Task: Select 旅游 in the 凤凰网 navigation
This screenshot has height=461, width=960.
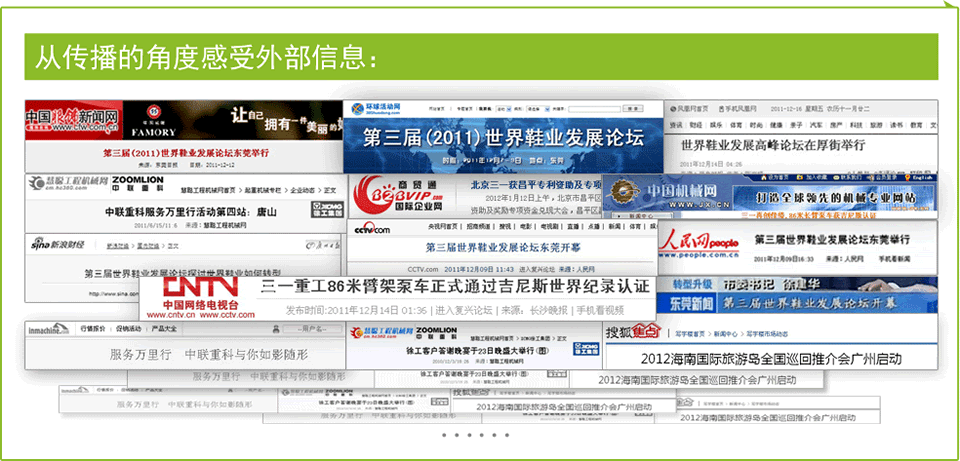Action: pos(877,125)
